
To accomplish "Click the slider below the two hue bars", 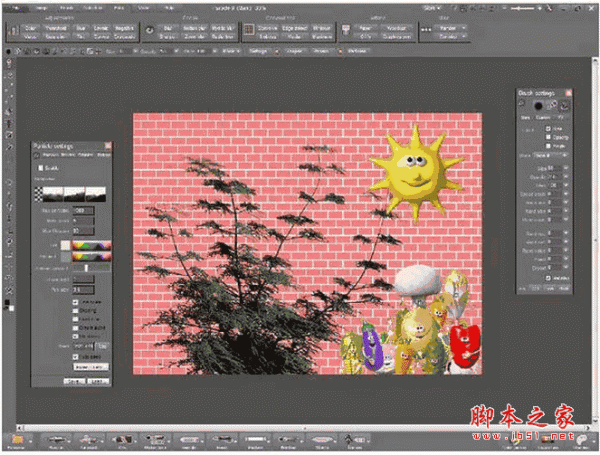I will coord(92,268).
